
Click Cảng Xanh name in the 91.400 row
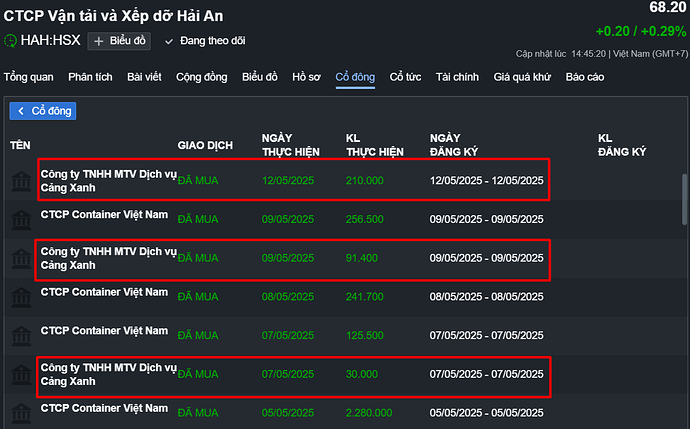(109, 258)
